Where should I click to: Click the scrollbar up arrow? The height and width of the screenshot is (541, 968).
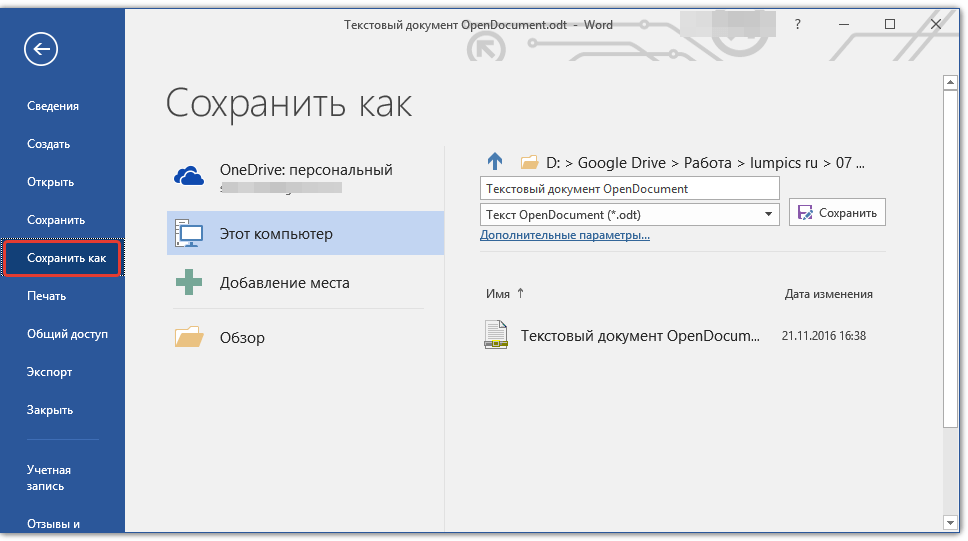point(950,83)
